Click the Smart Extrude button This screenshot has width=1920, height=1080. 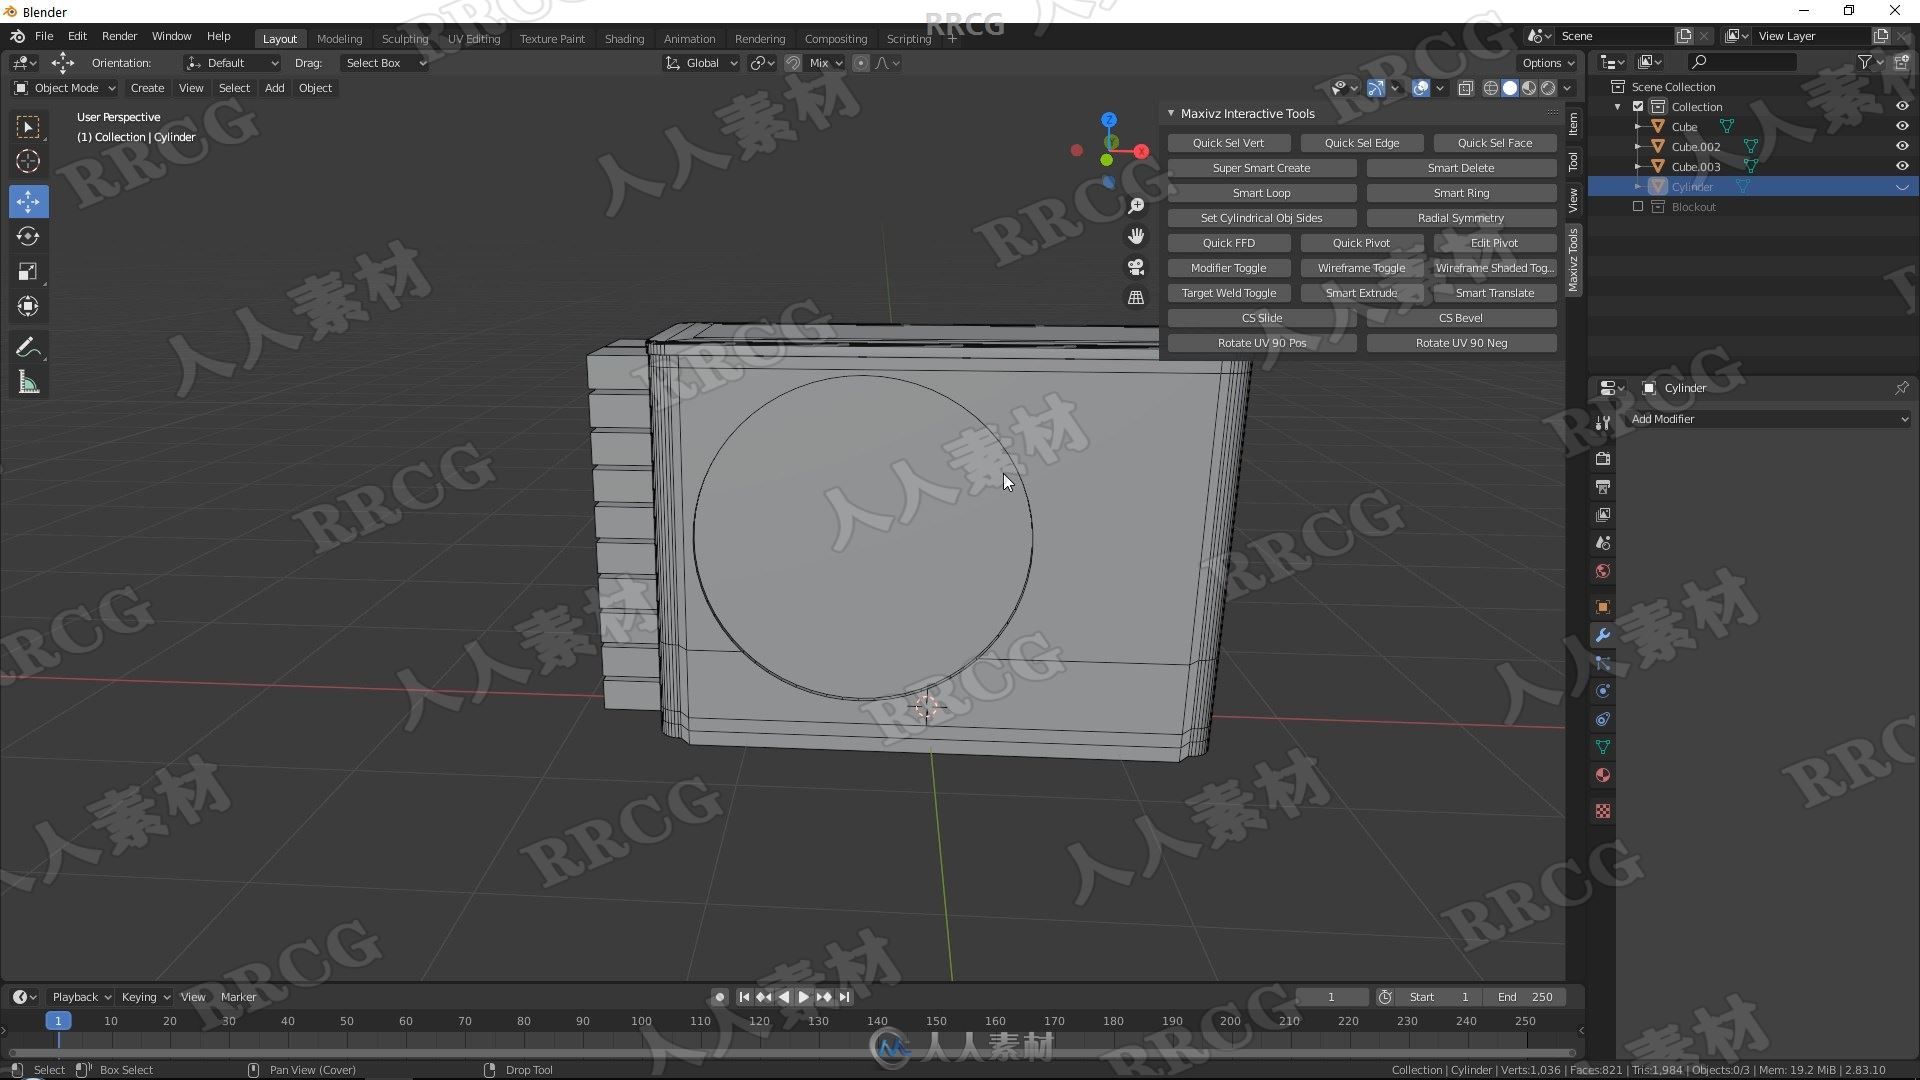click(x=1361, y=291)
